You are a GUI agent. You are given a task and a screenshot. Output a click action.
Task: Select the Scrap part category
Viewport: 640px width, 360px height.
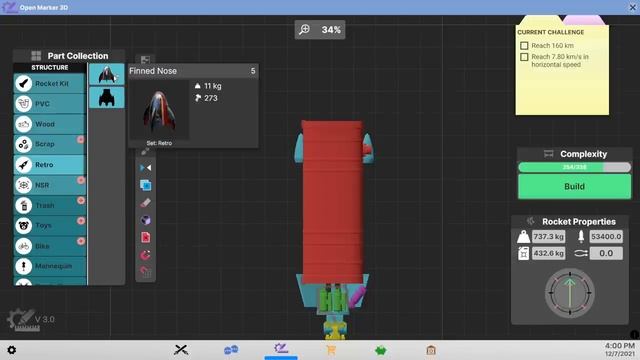[x=49, y=144]
